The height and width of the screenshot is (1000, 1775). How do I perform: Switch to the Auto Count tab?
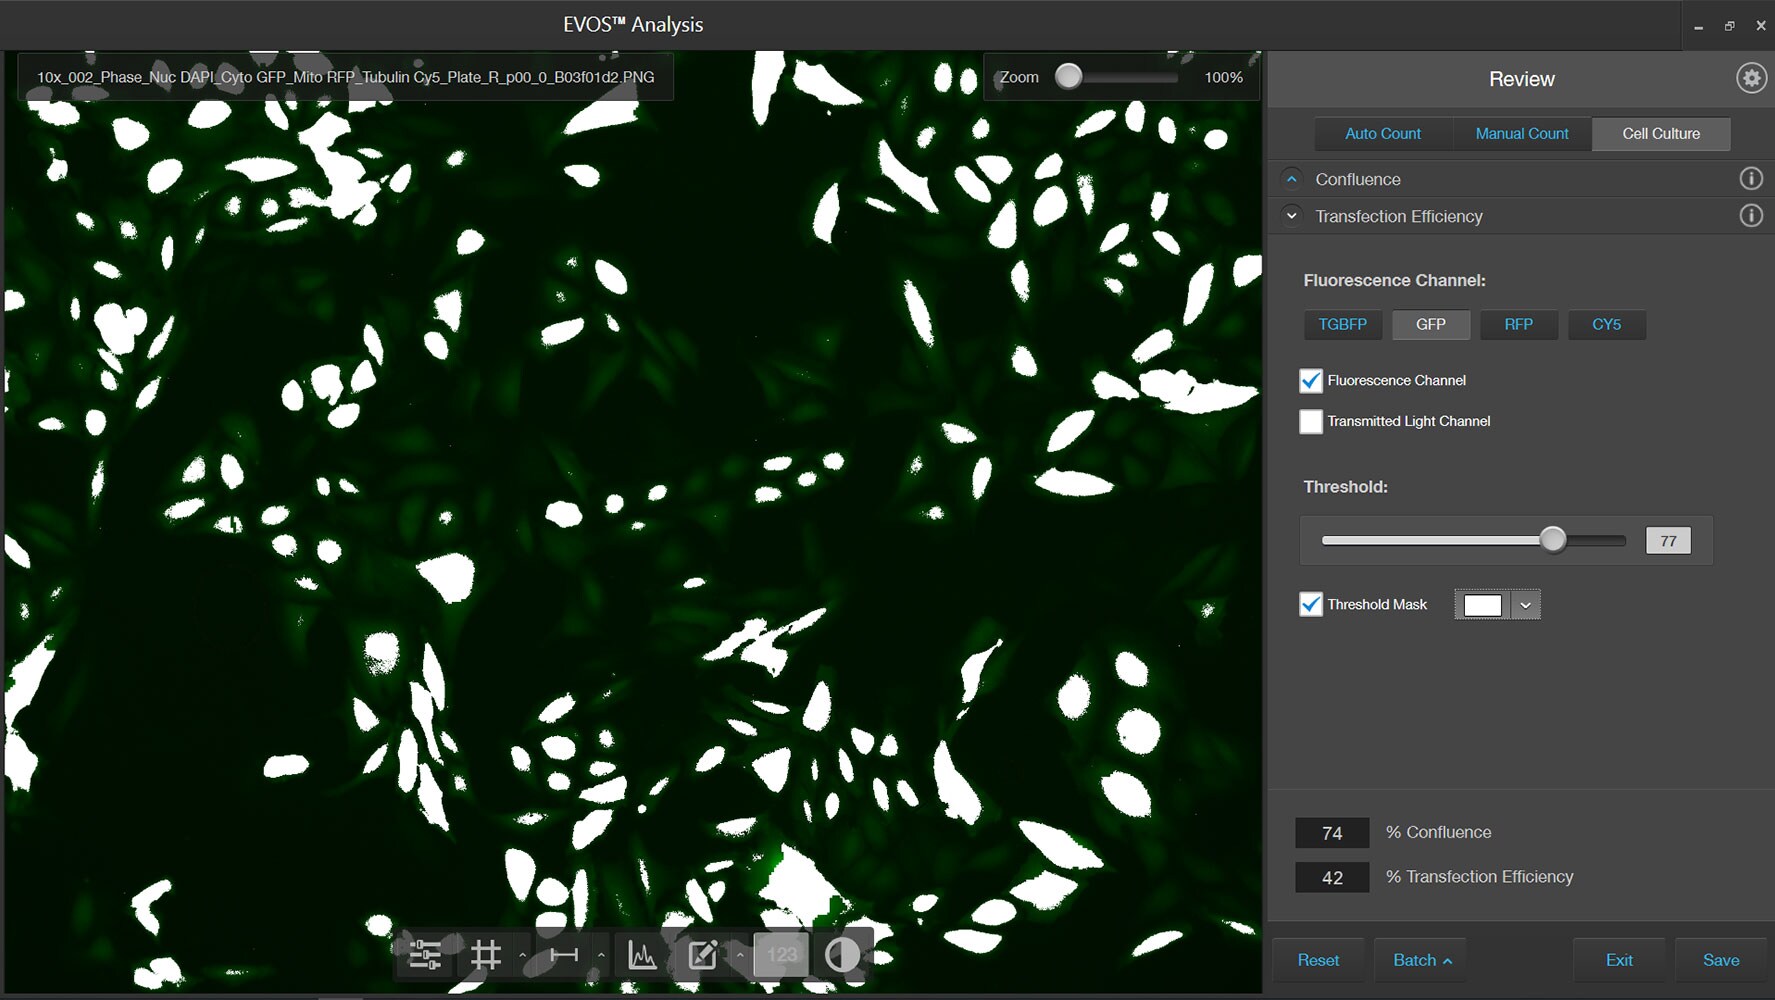pyautogui.click(x=1382, y=134)
